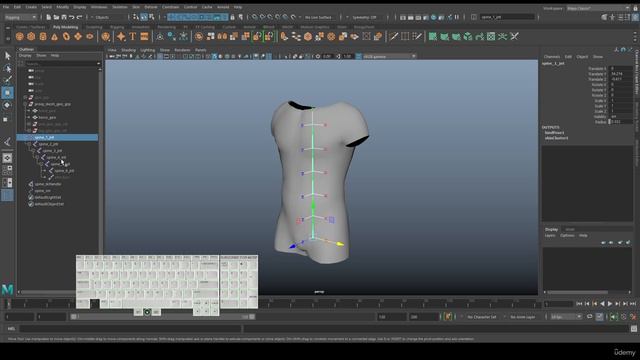
Task: Open the playback speed fps dropdown
Action: [566, 317]
